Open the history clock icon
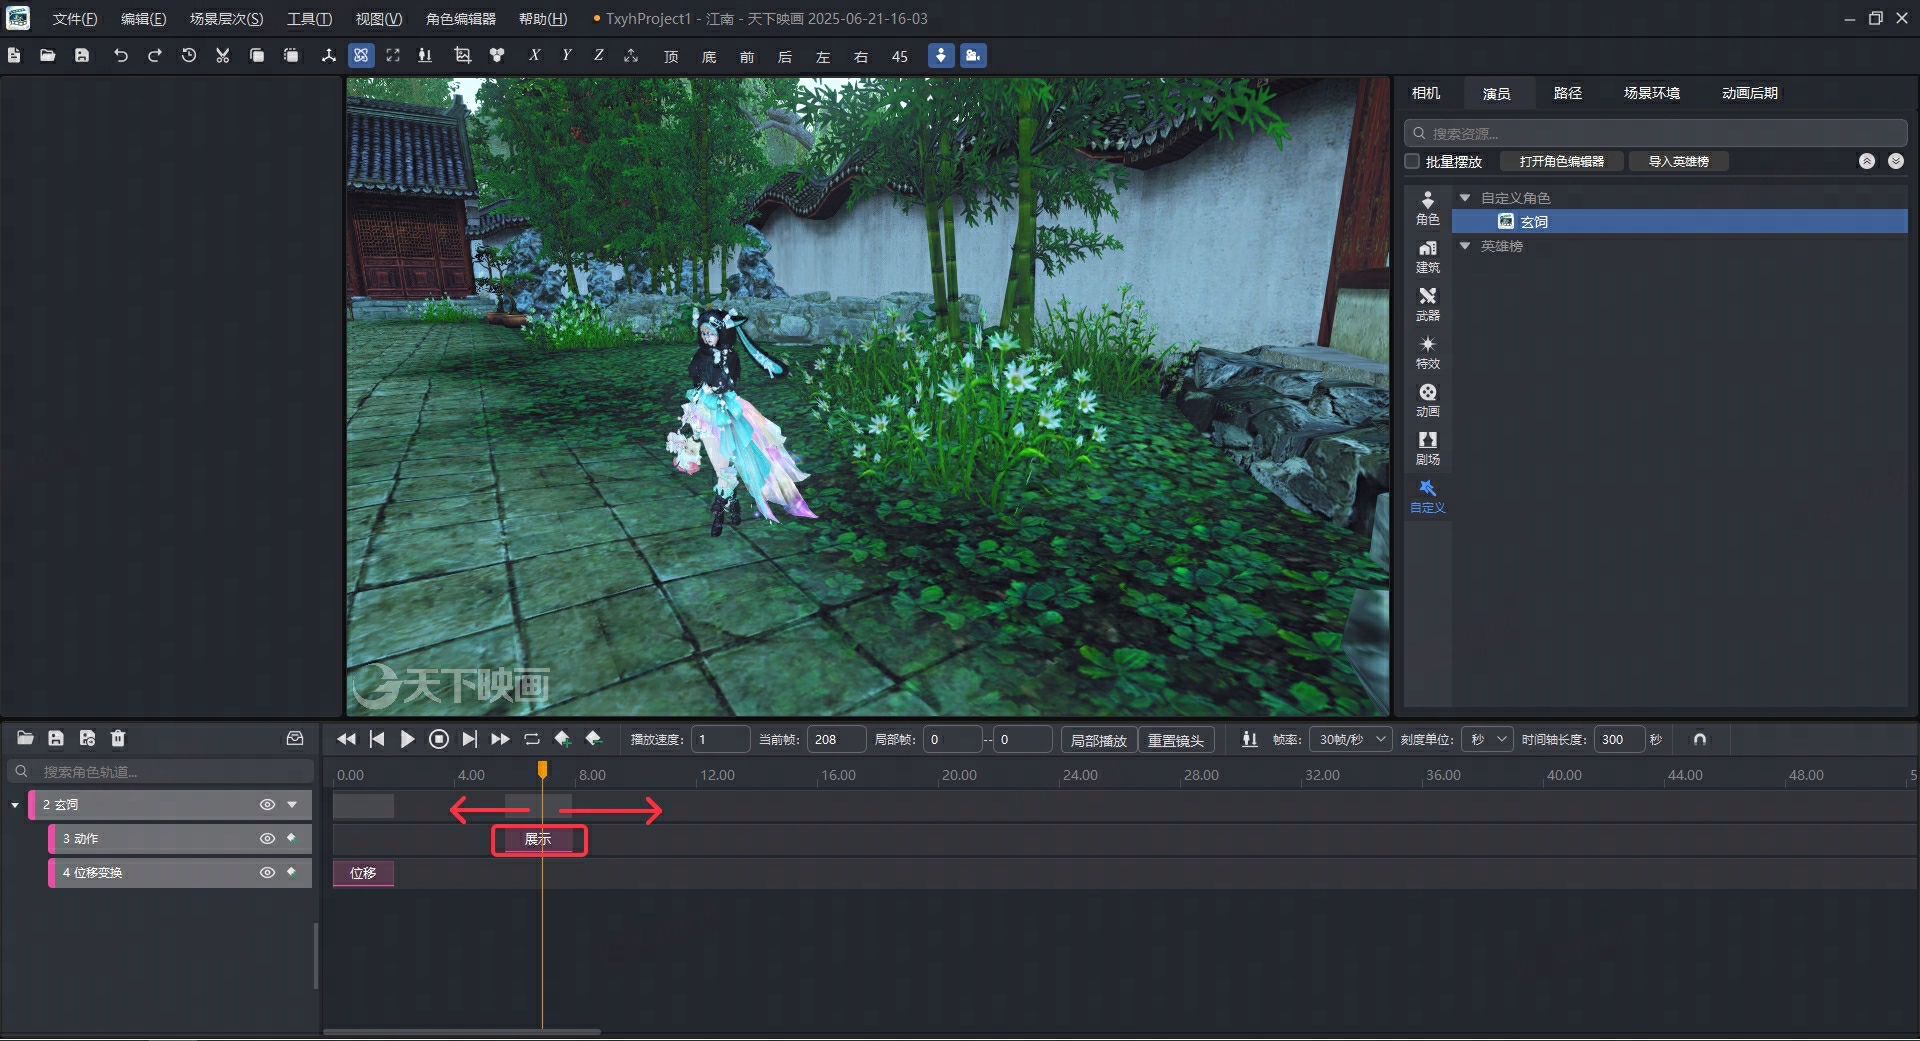 (189, 56)
